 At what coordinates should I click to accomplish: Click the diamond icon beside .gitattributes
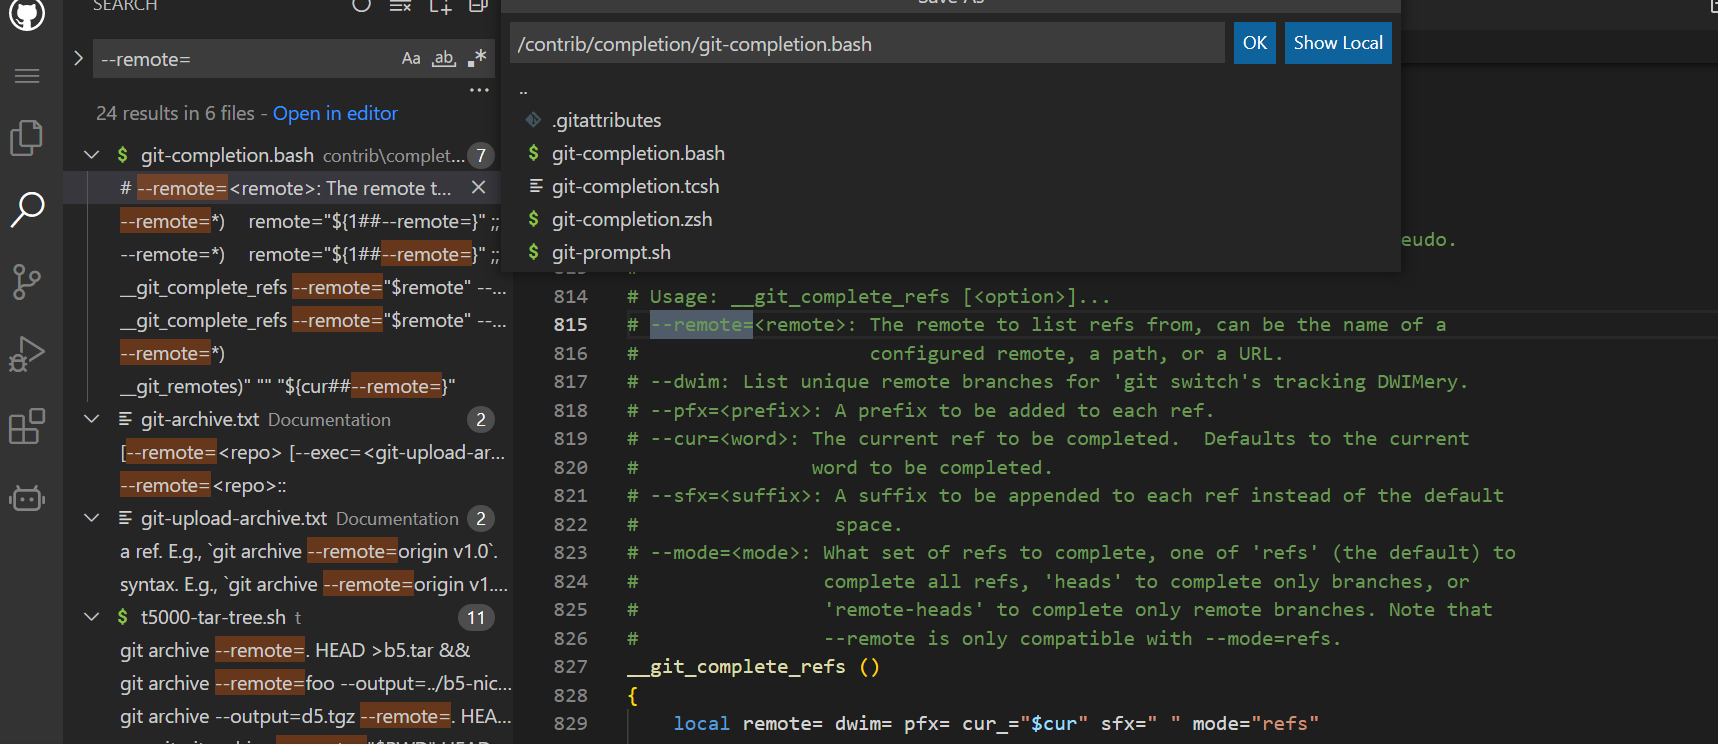534,120
